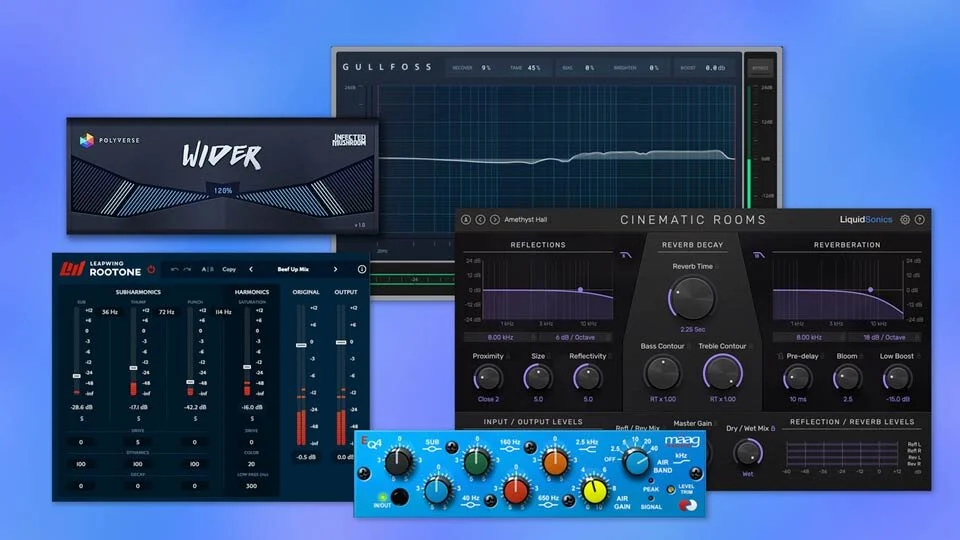Click Gullfoss Boost value 0.0 dB

715,68
